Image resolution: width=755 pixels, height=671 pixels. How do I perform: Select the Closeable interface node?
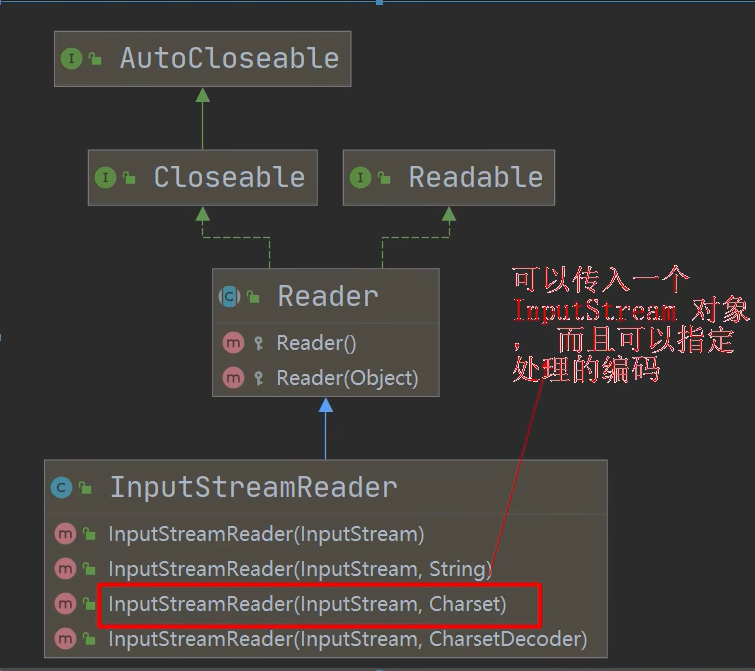tap(228, 178)
